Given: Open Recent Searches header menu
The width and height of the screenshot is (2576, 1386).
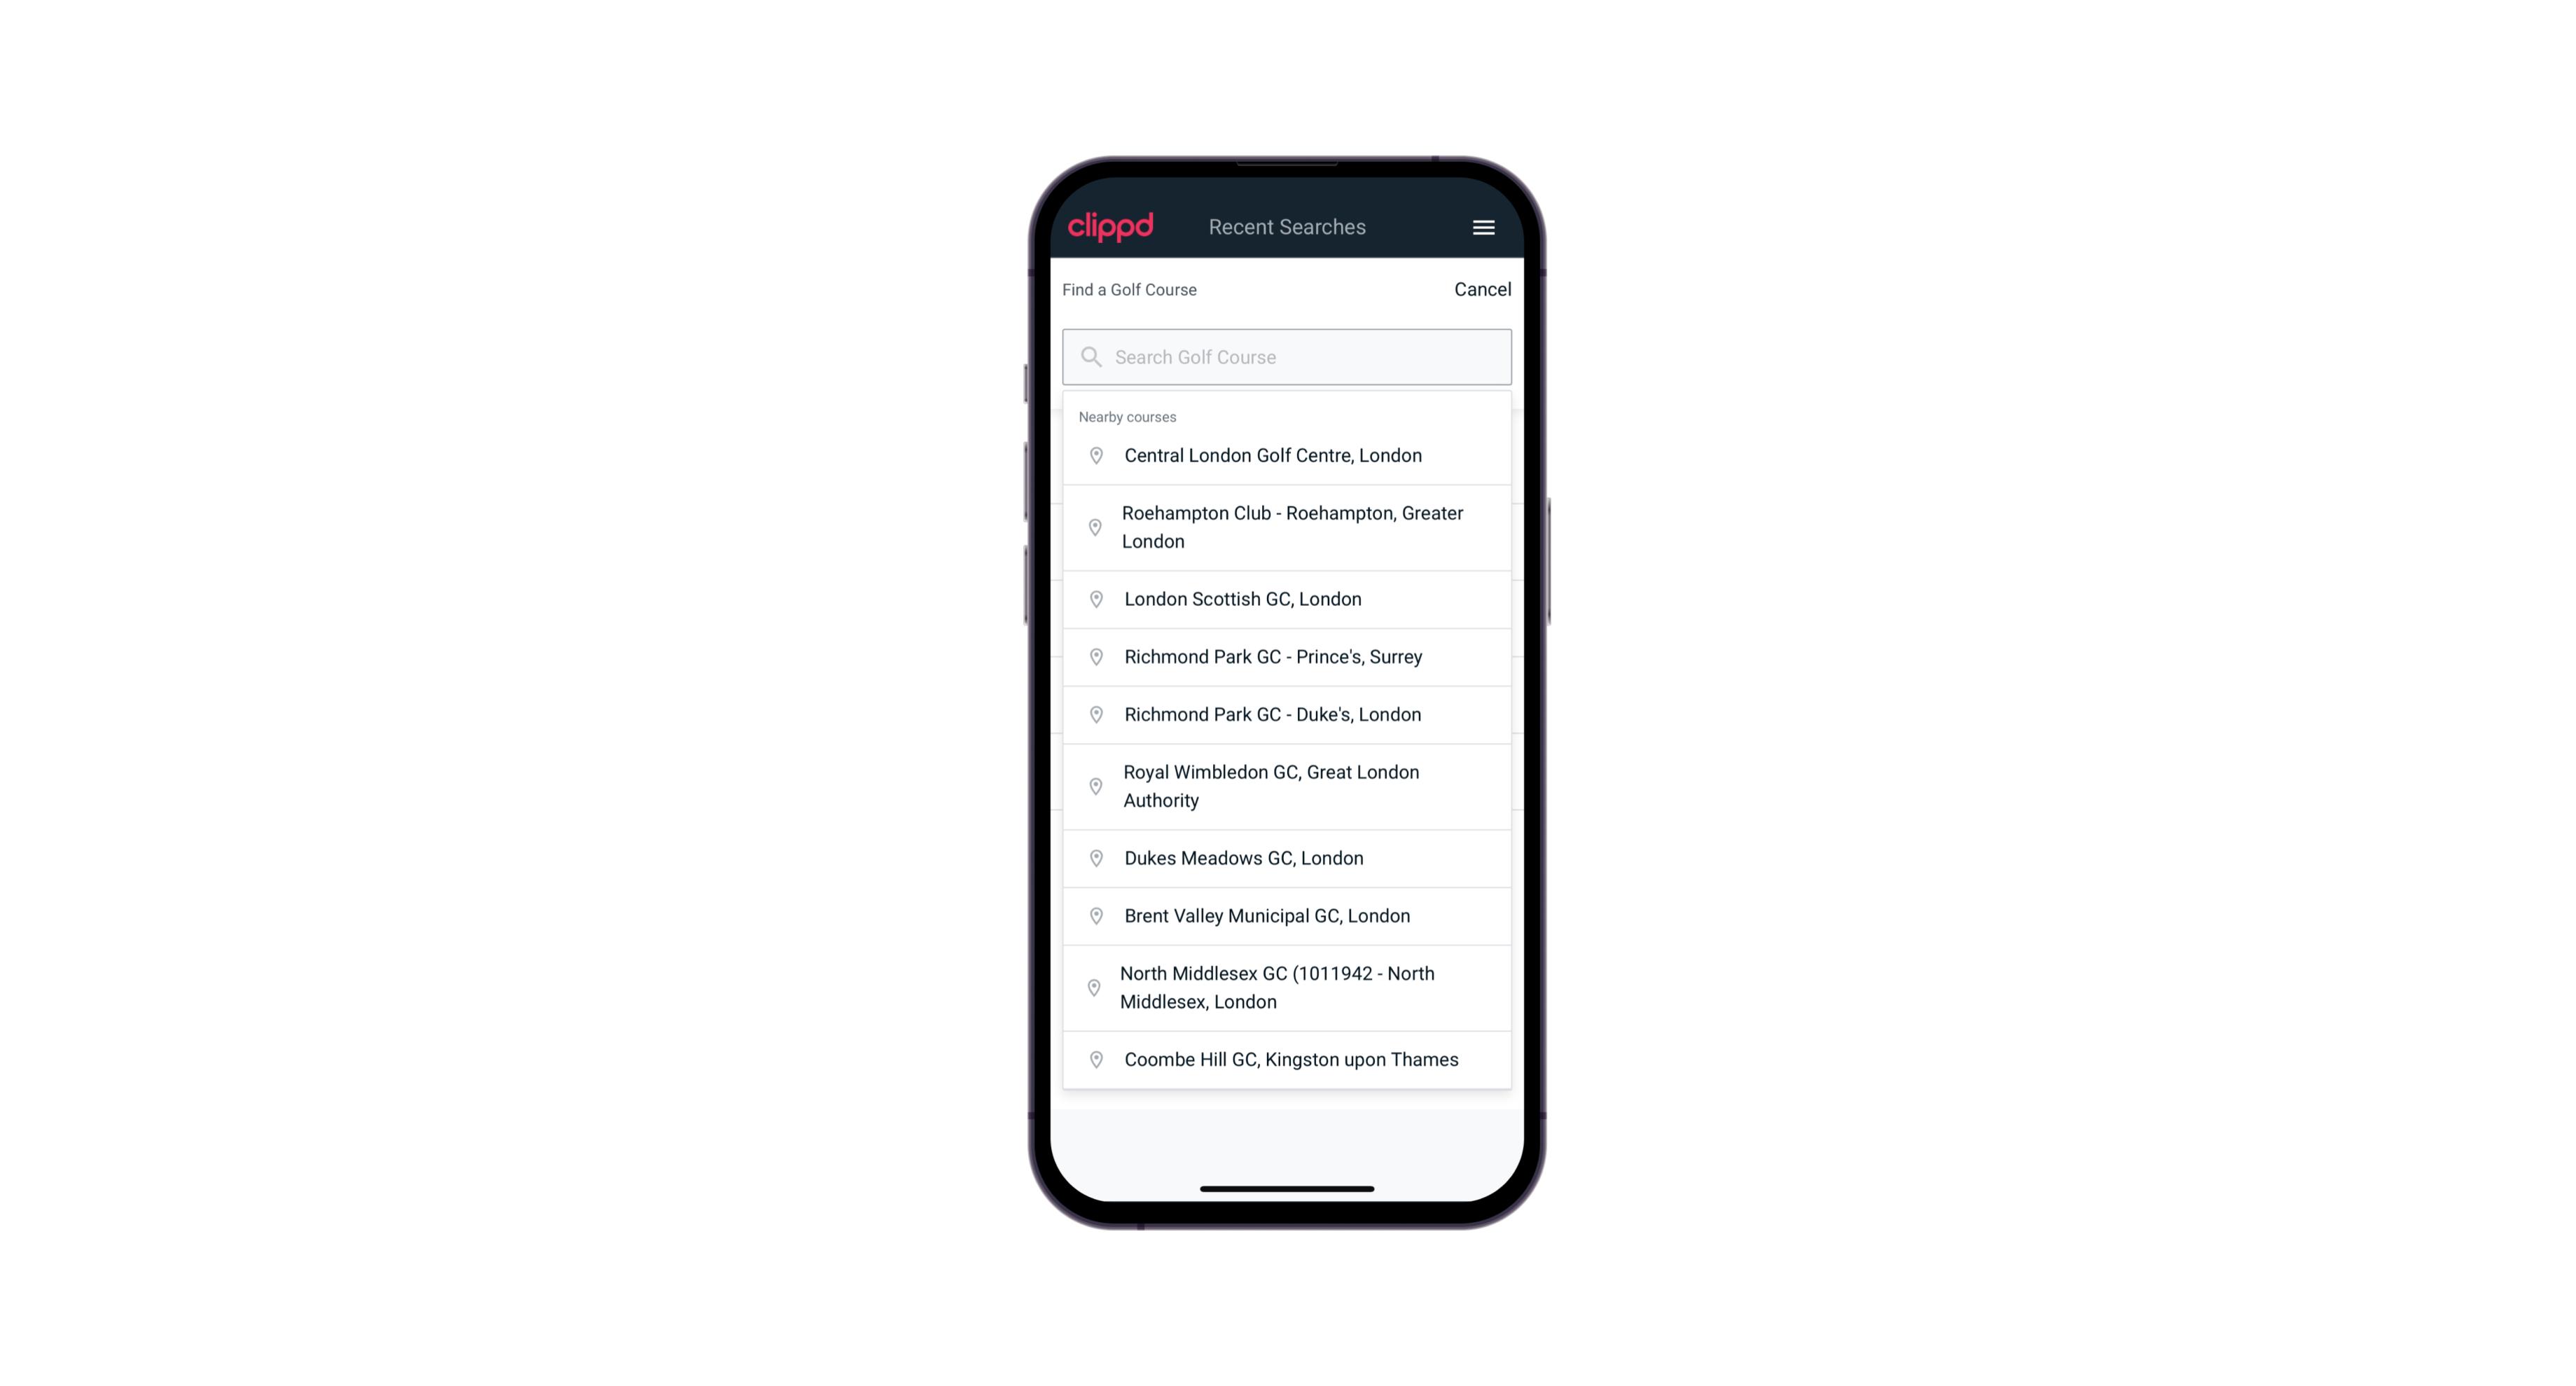Looking at the screenshot, I should pos(1483,227).
